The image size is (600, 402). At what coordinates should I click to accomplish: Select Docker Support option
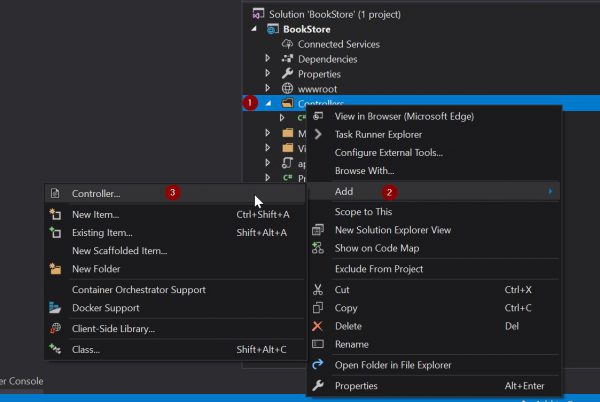coord(105,307)
